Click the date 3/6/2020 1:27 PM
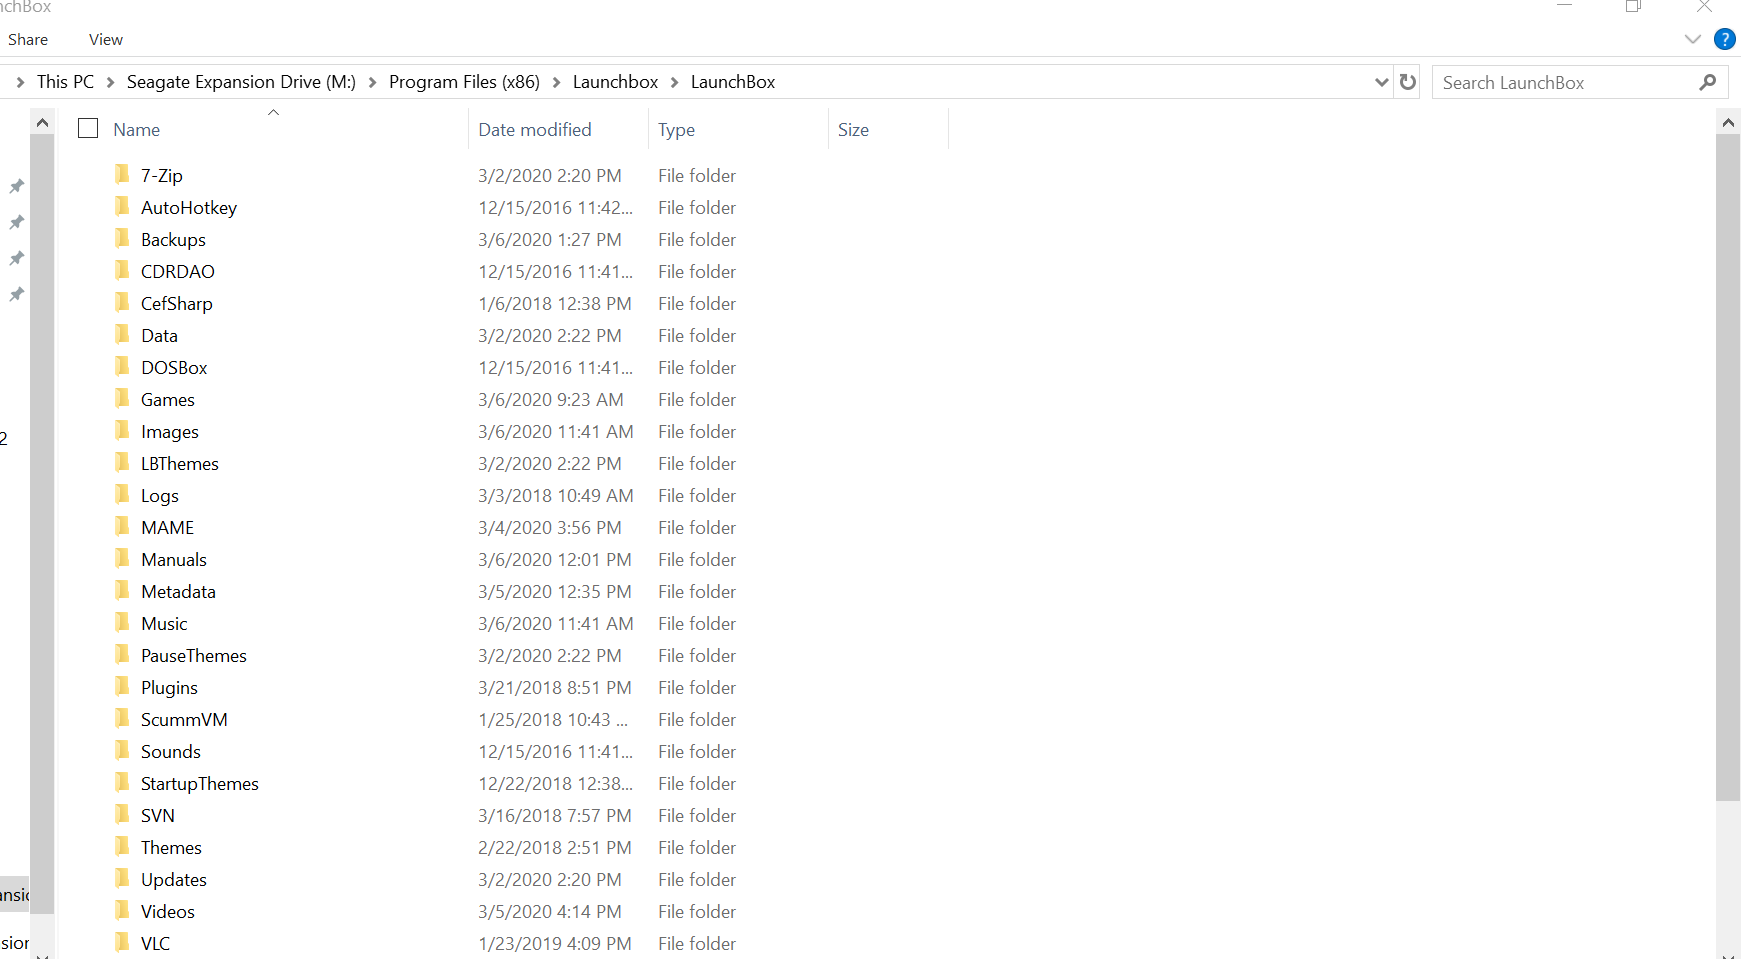The height and width of the screenshot is (959, 1741). click(x=549, y=239)
